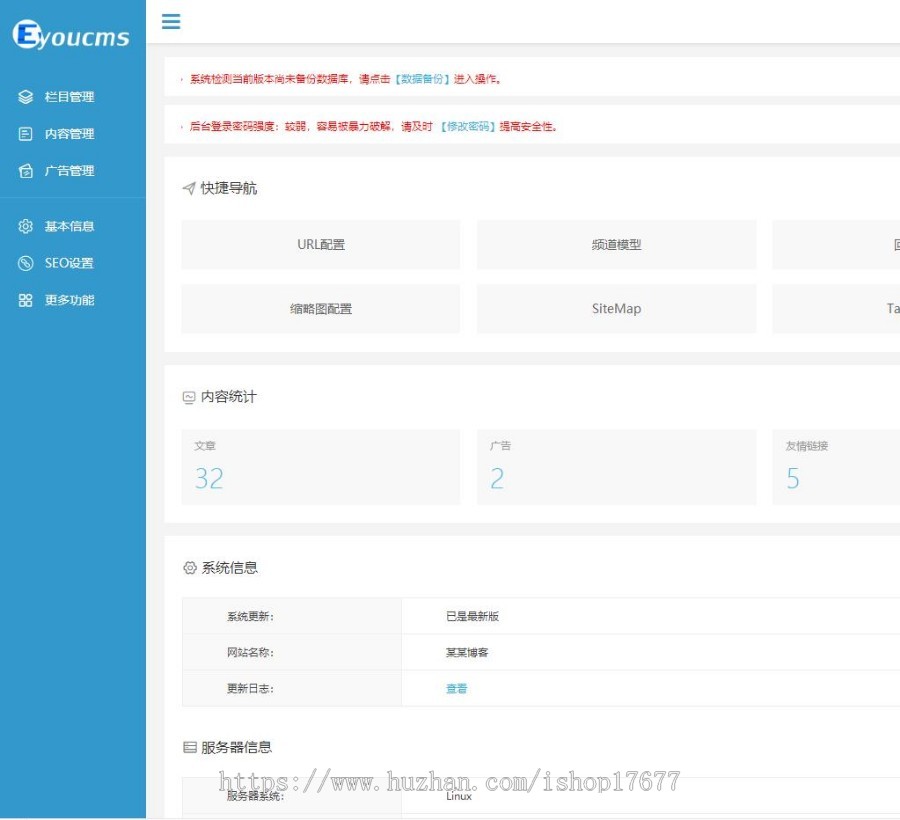Click the 系统更新: label

(250, 616)
